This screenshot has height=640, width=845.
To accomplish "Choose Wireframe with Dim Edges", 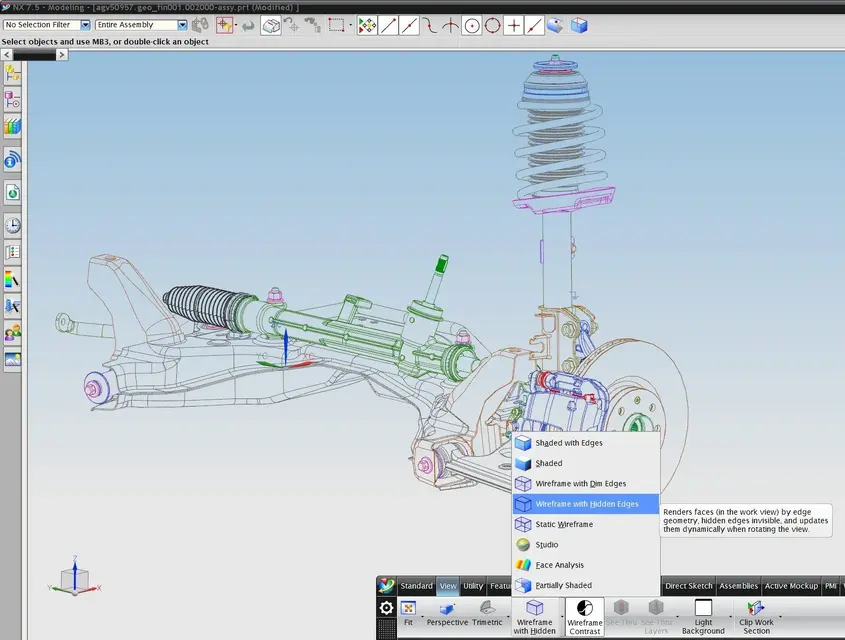I will click(586, 484).
